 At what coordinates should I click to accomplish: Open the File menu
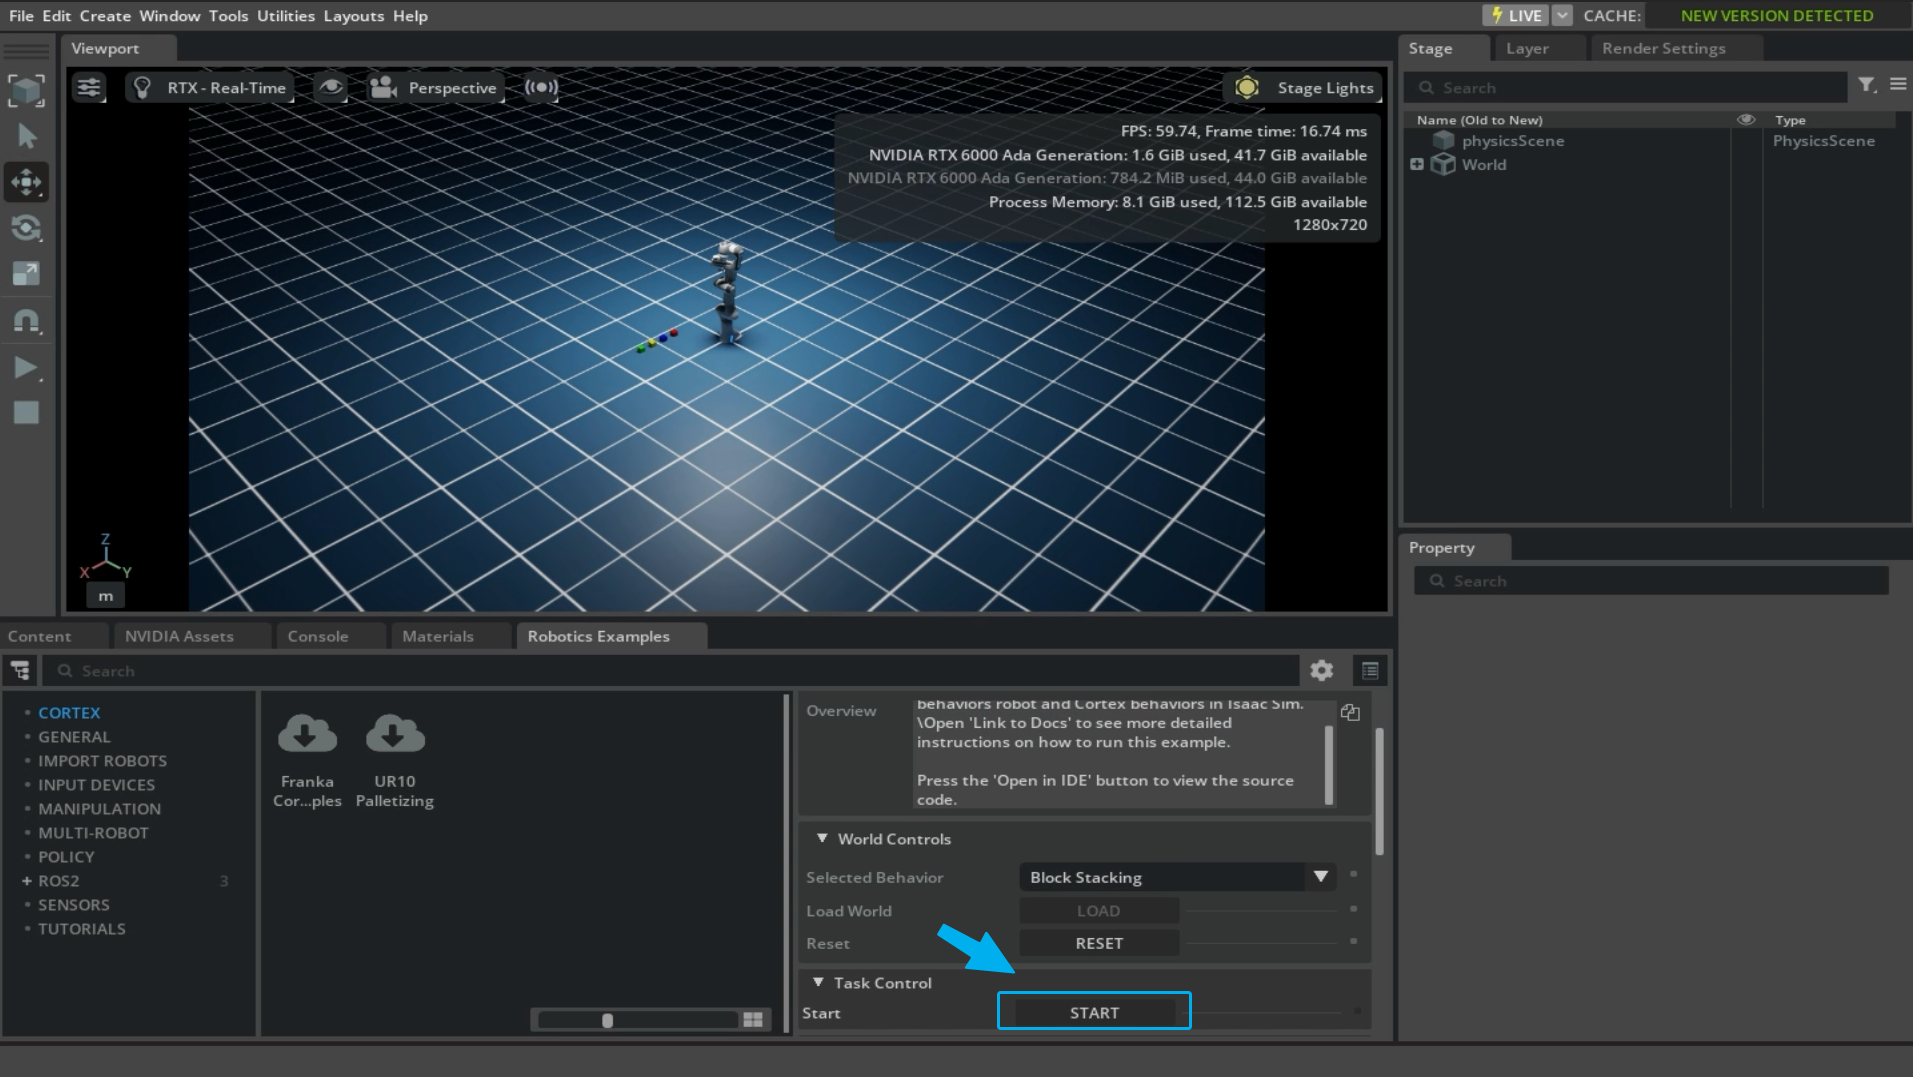[x=21, y=16]
